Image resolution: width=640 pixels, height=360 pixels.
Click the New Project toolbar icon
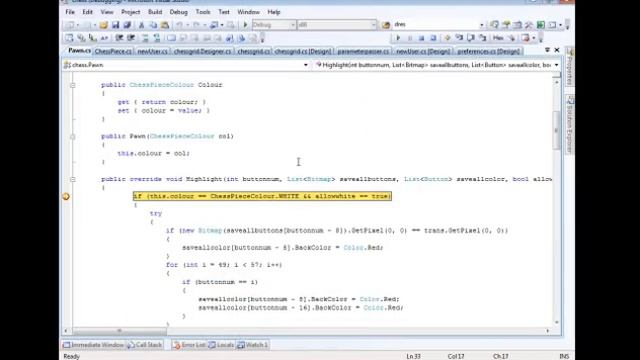70,25
